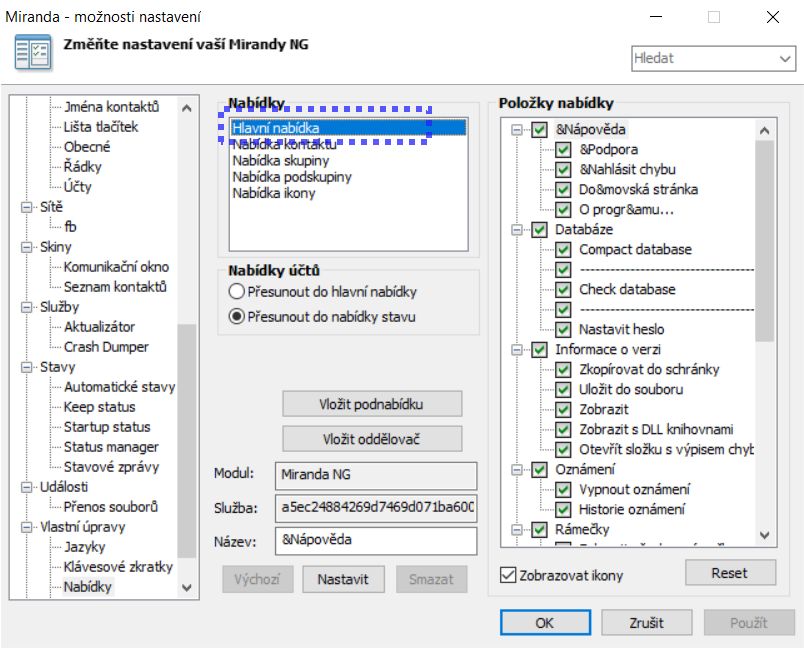Open the Komunikační okno skin settings
The image size is (804, 648).
coord(116,267)
